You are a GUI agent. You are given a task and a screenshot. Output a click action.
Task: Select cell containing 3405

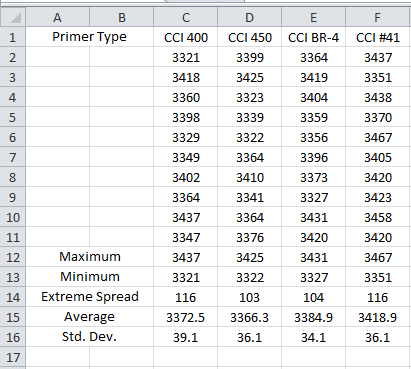click(x=377, y=157)
